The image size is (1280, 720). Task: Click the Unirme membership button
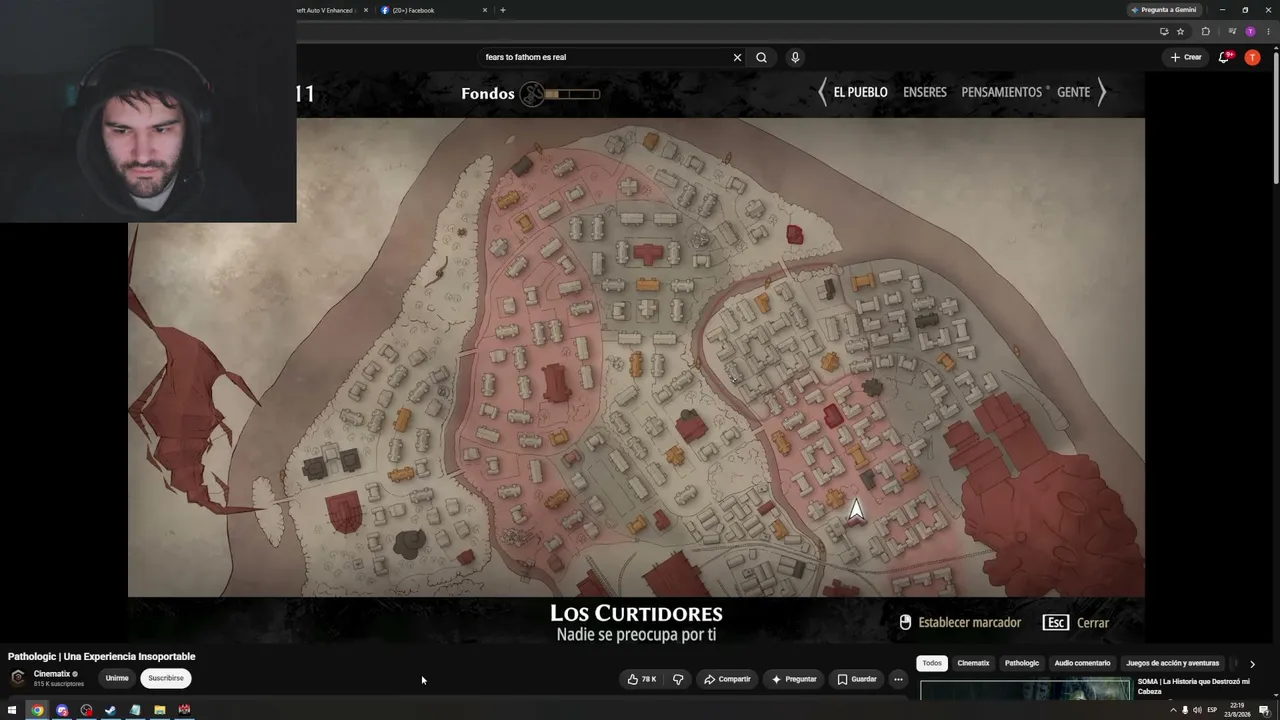(117, 678)
